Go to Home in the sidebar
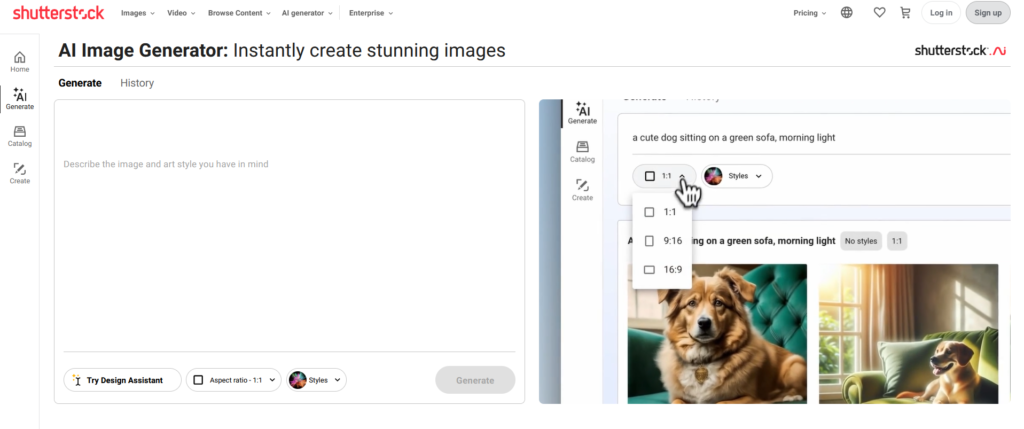This screenshot has height=429, width=1024. 20,61
